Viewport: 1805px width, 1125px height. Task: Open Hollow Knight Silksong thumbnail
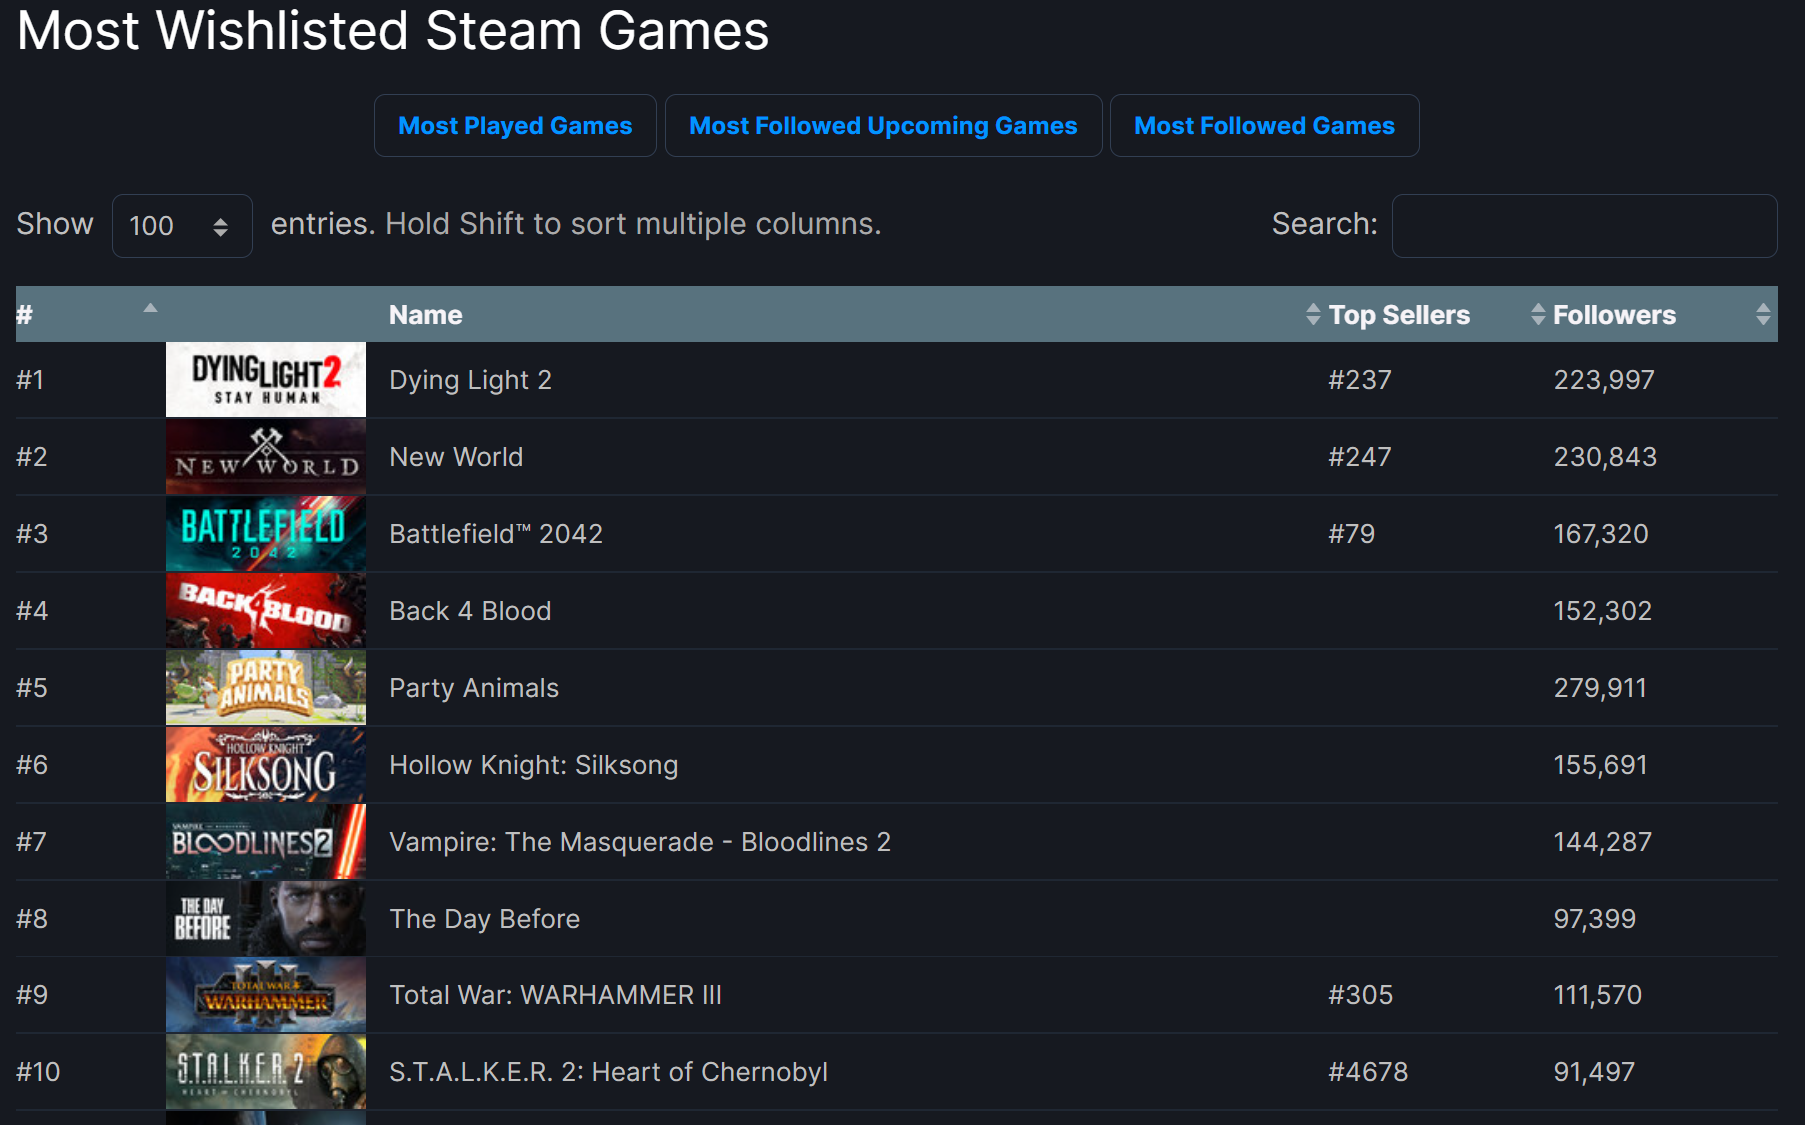[266, 765]
